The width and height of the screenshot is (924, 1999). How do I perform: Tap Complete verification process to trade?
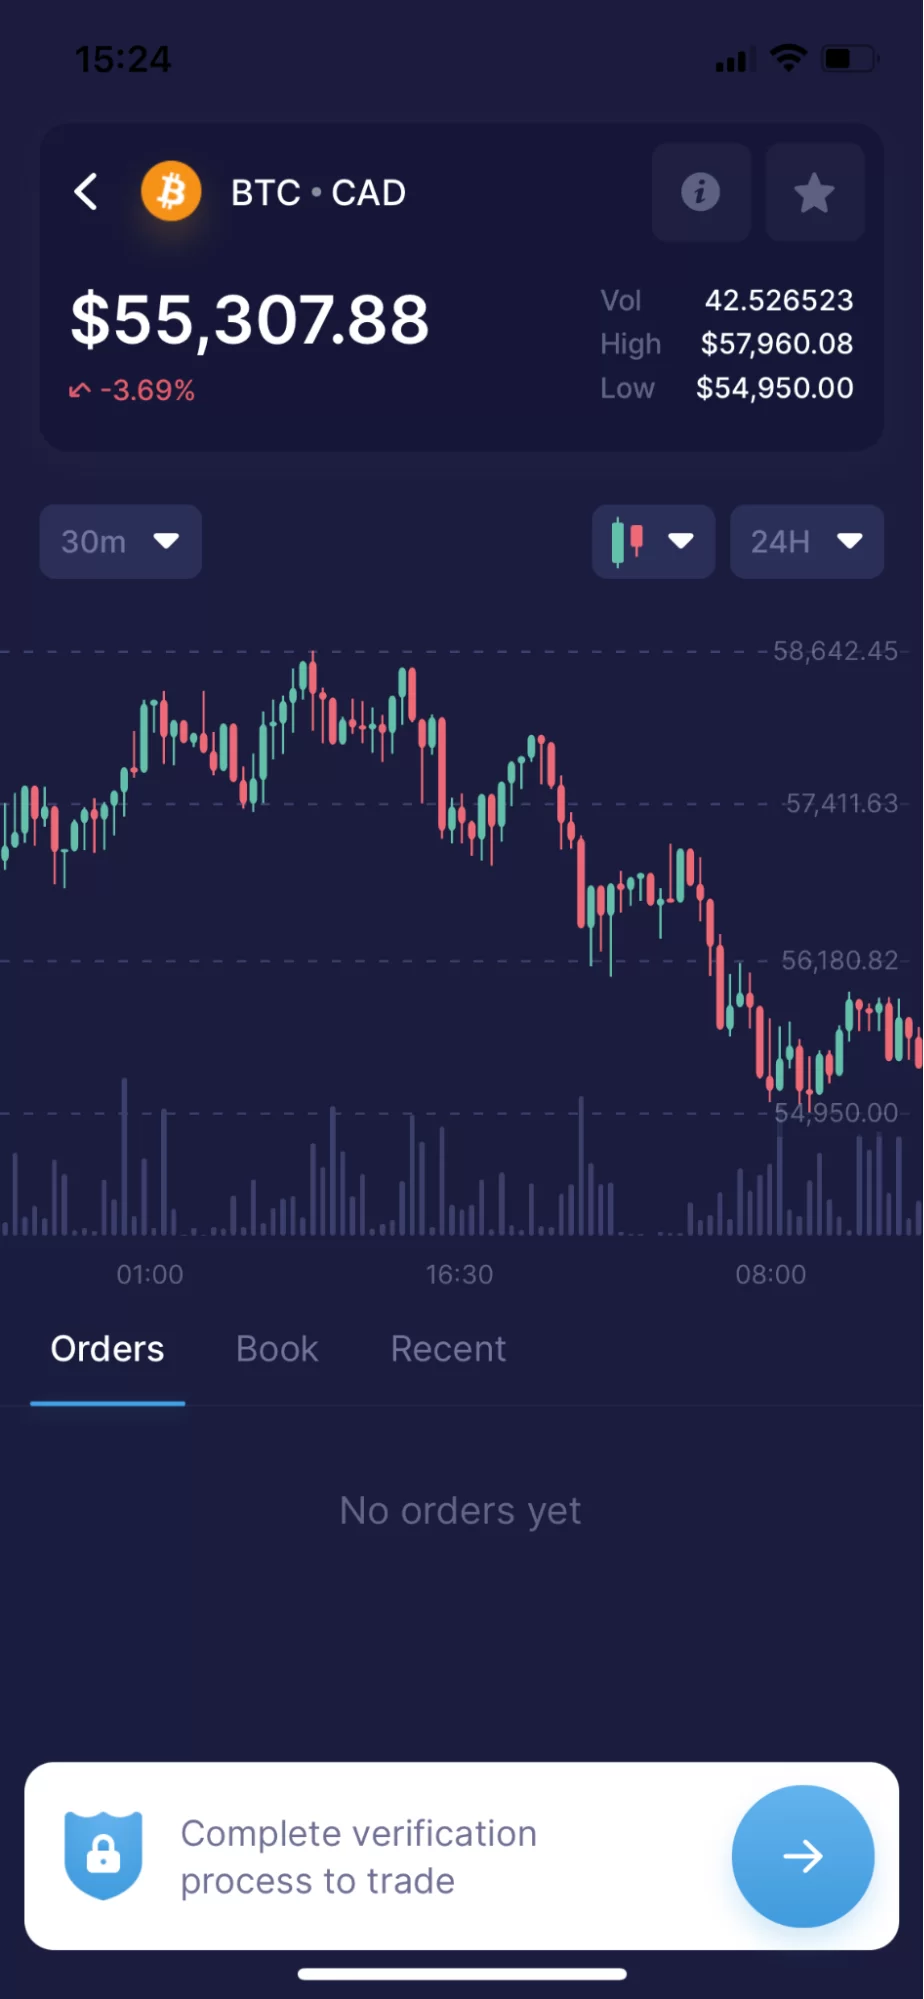(x=358, y=1857)
